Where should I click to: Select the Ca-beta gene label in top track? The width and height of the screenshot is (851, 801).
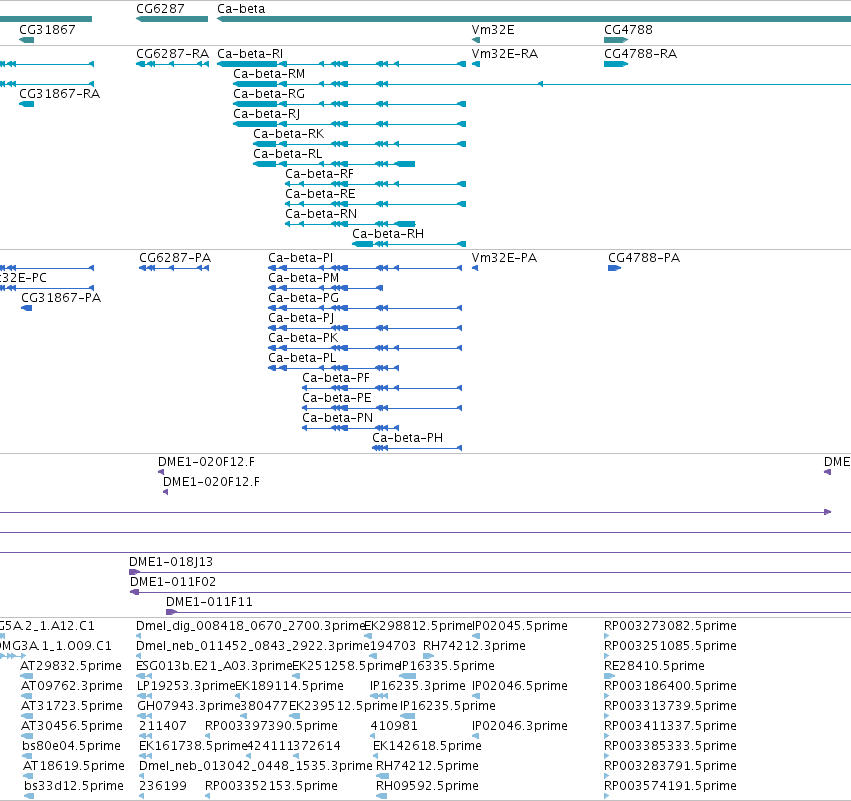pyautogui.click(x=241, y=9)
